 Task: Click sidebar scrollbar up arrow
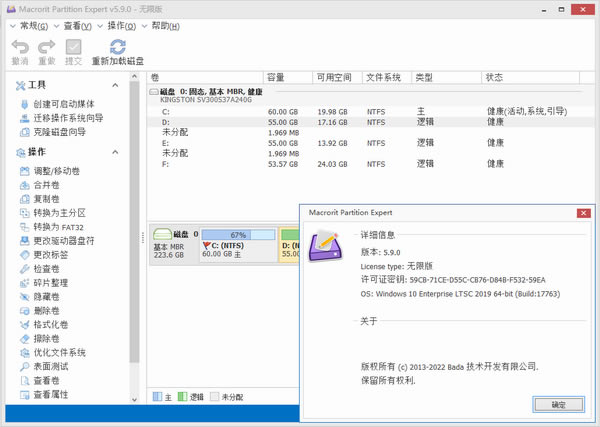pos(134,77)
